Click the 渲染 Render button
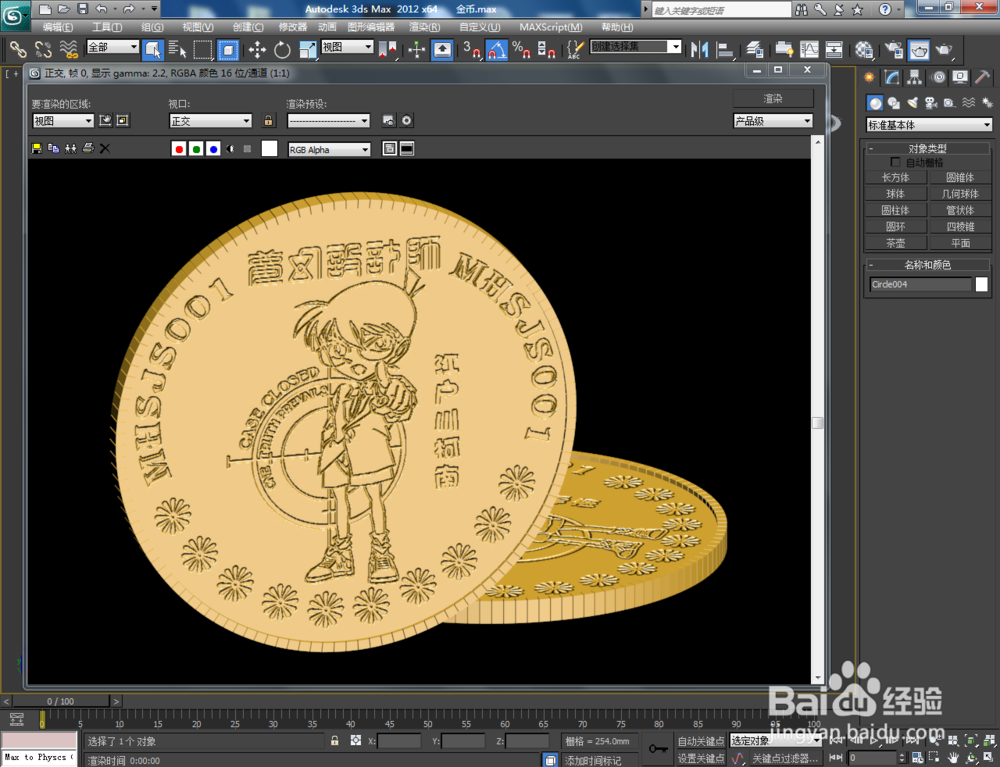 [773, 99]
